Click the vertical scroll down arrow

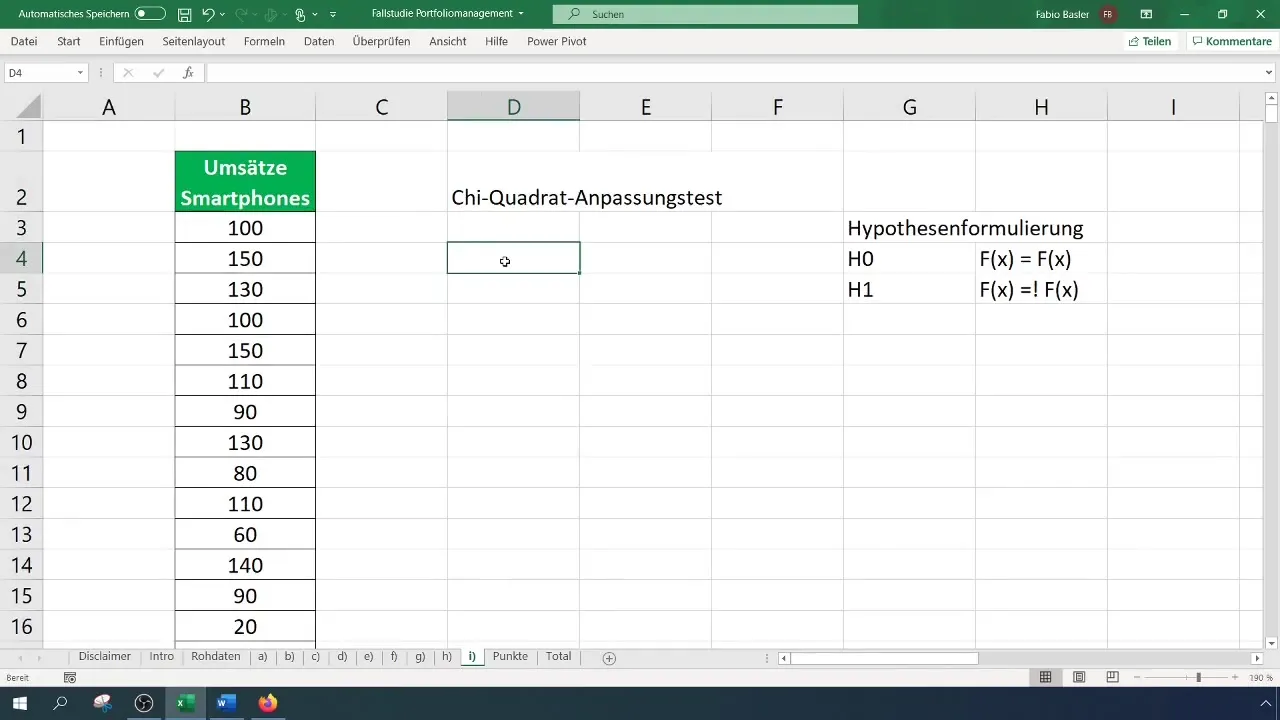click(x=1272, y=643)
